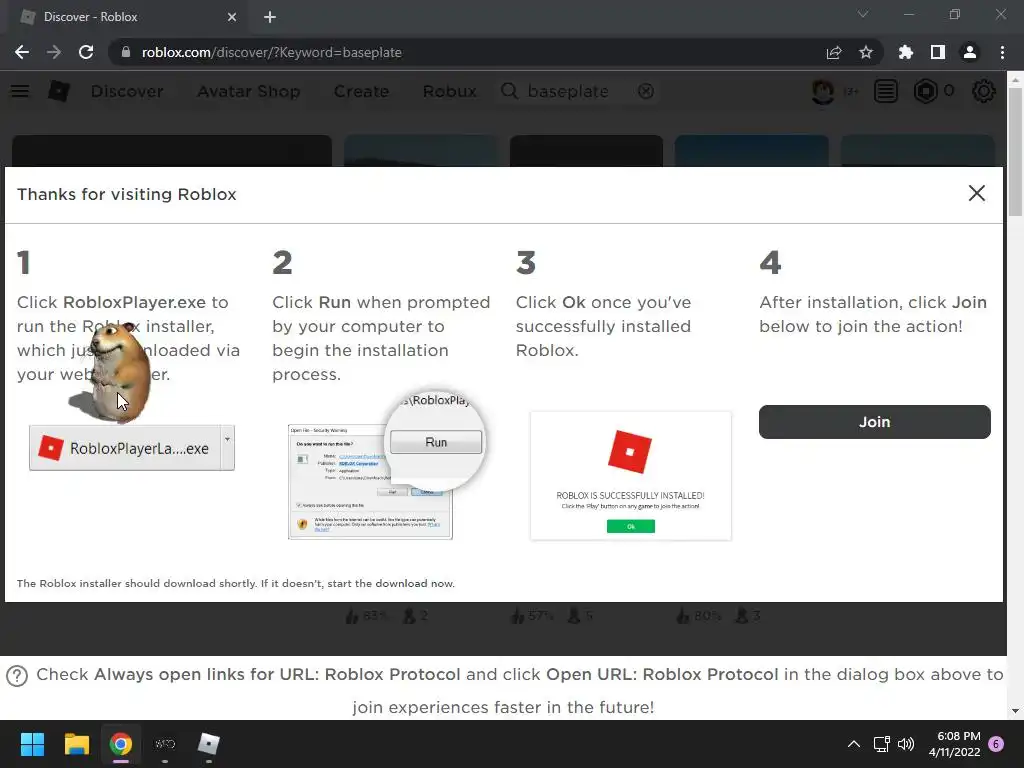This screenshot has height=768, width=1024.
Task: Click the address bar URL
Action: (x=272, y=52)
